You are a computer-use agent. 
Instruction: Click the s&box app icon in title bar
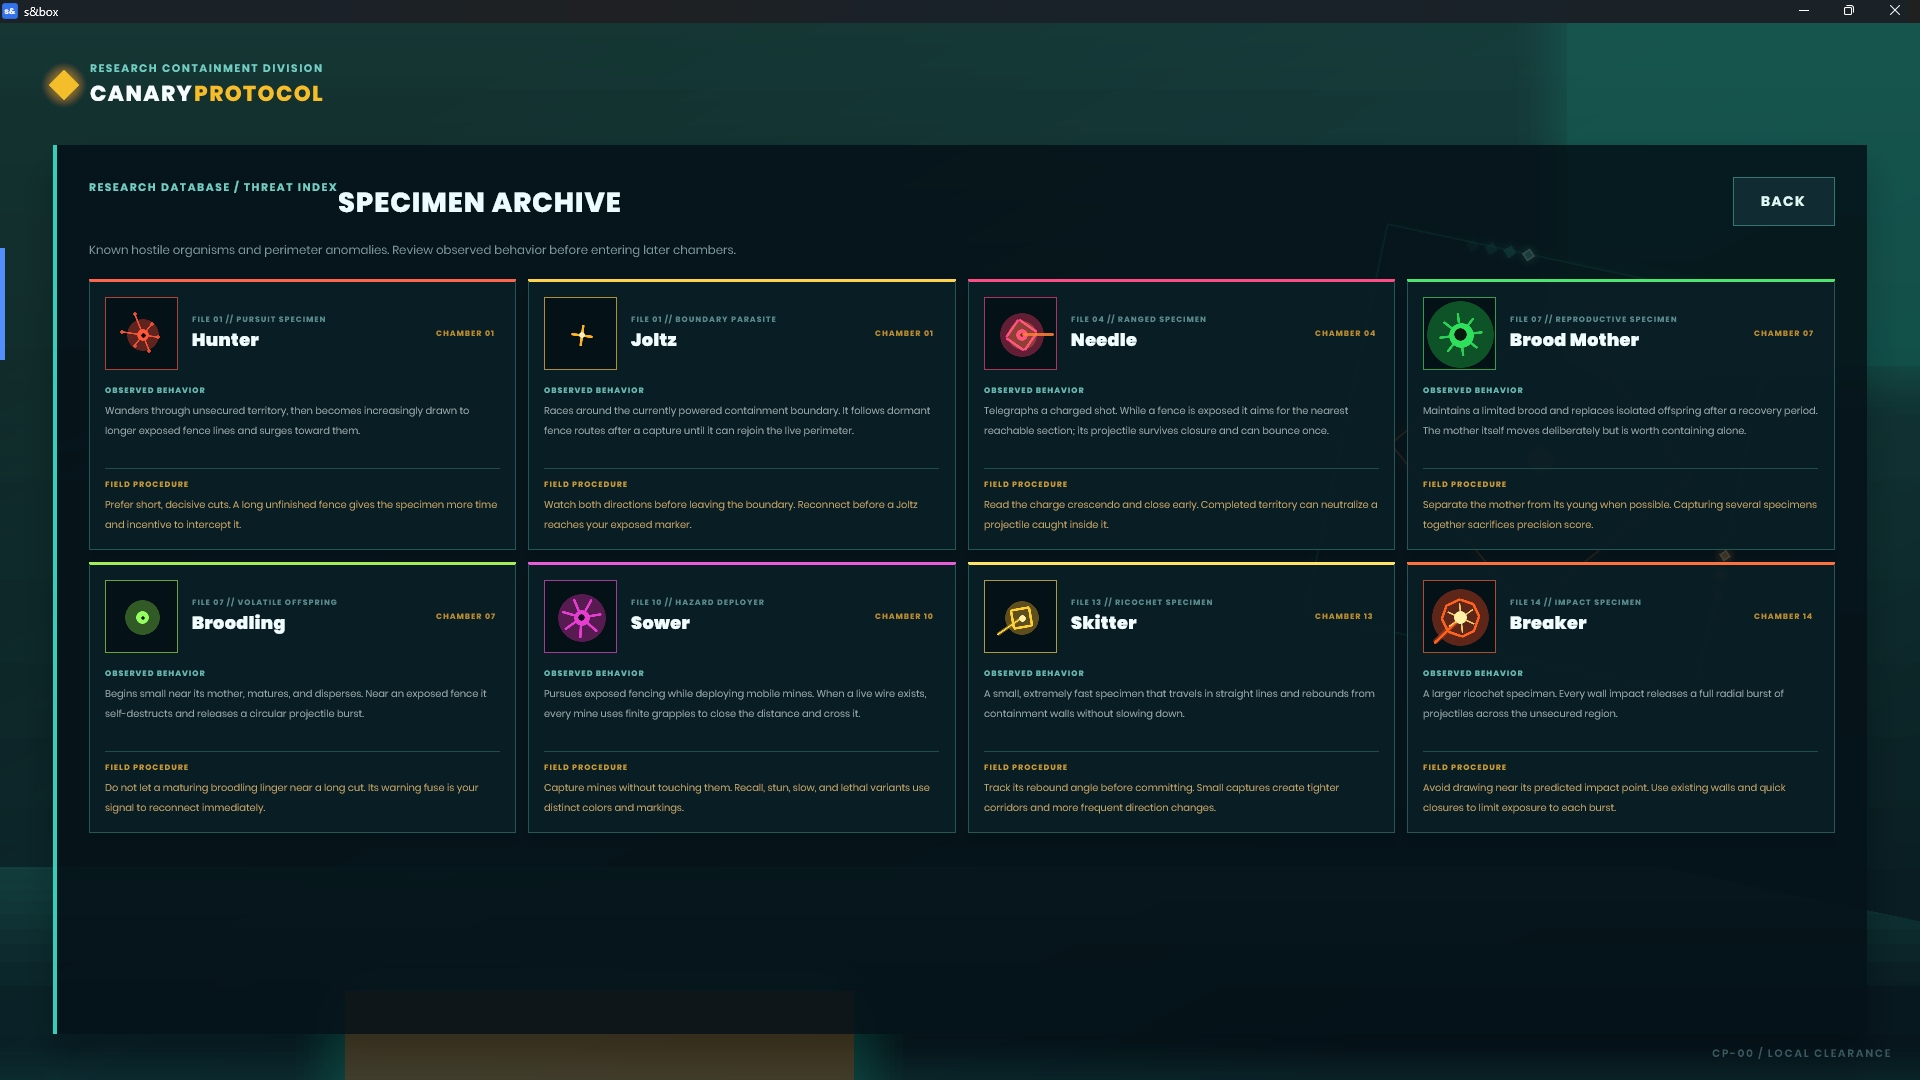click(x=10, y=11)
